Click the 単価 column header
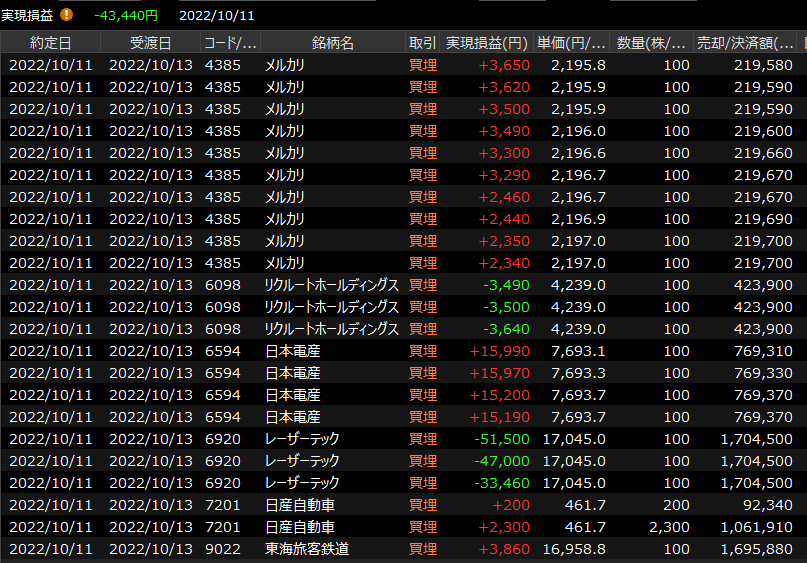 571,43
